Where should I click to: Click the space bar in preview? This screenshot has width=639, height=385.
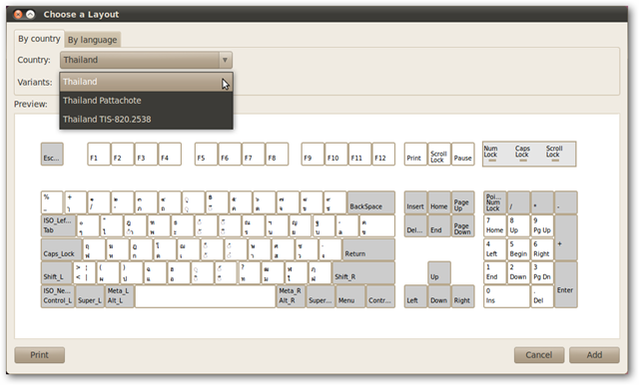point(205,296)
